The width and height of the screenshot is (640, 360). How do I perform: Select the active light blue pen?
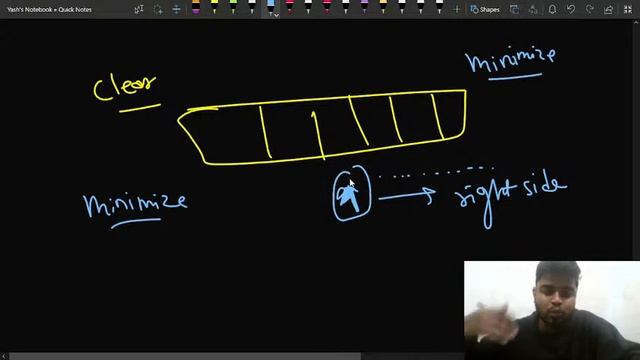270,7
